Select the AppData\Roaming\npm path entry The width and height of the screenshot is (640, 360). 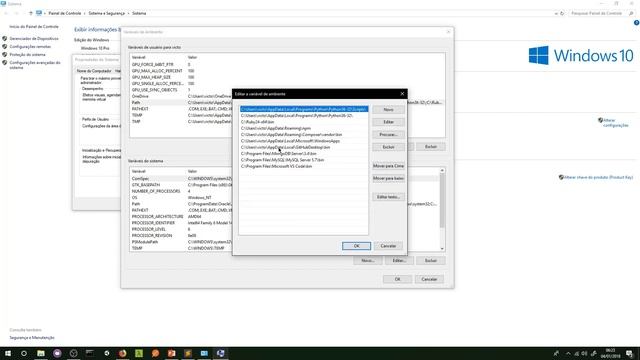[x=304, y=128]
